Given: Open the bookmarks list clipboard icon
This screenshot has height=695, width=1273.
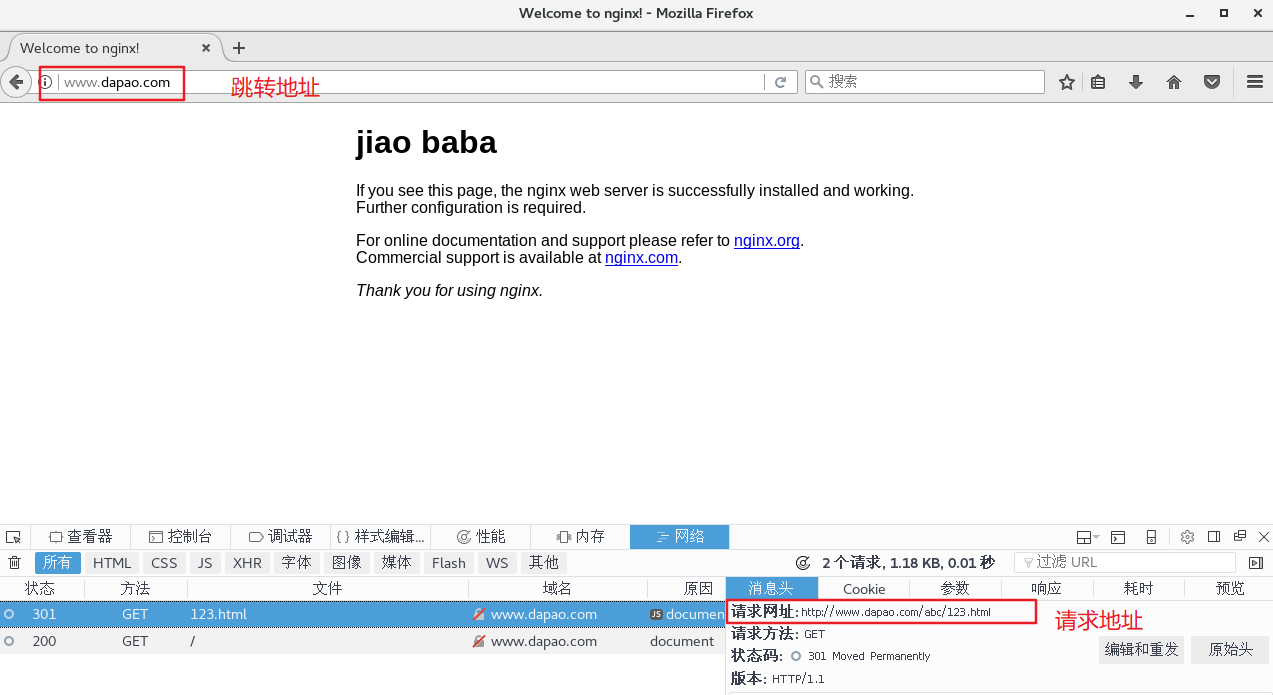Looking at the screenshot, I should (x=1098, y=82).
